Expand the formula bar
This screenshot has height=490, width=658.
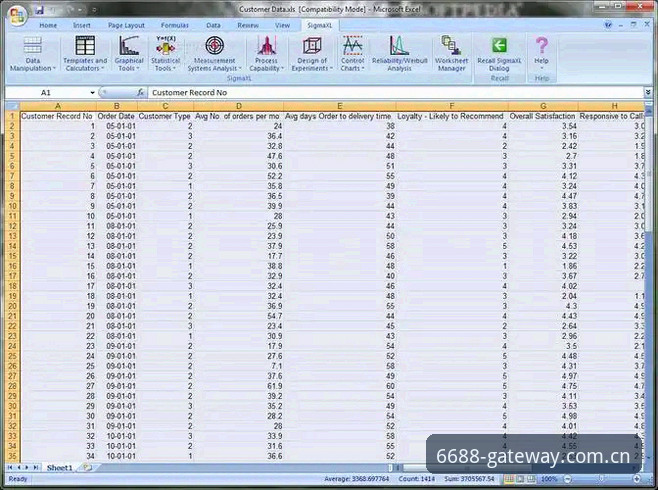coord(648,92)
